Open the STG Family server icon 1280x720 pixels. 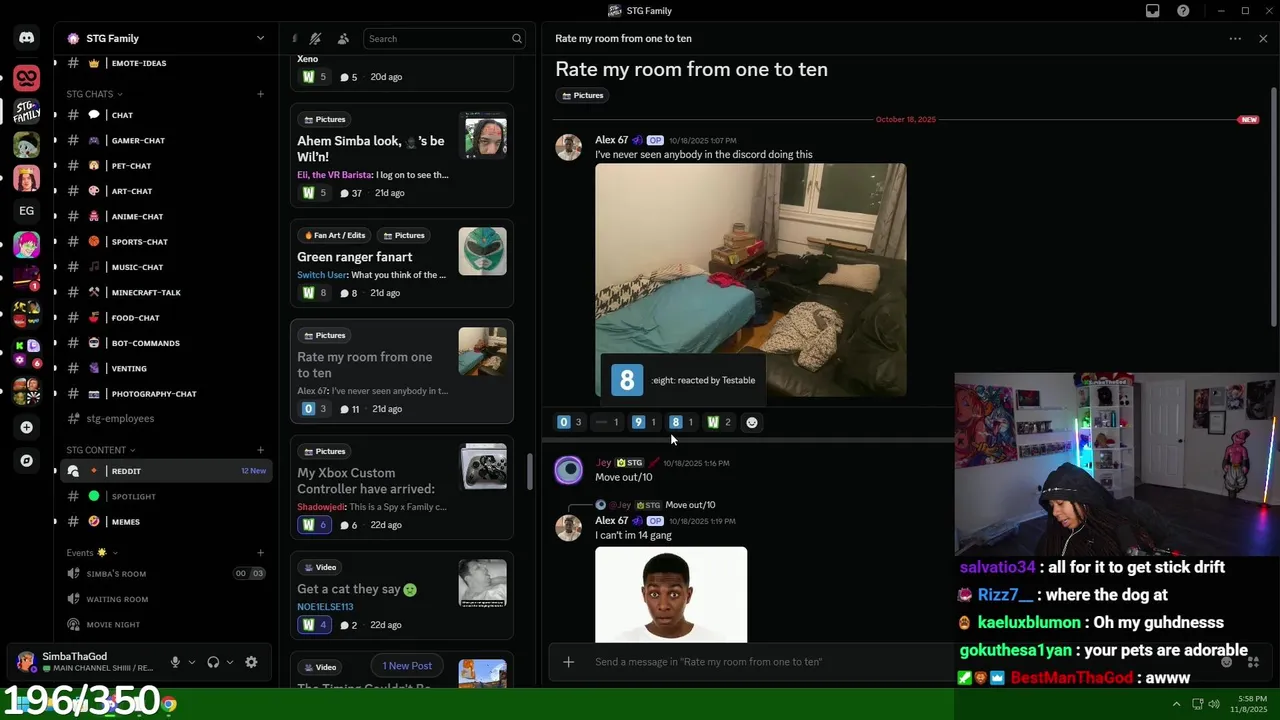coord(27,110)
